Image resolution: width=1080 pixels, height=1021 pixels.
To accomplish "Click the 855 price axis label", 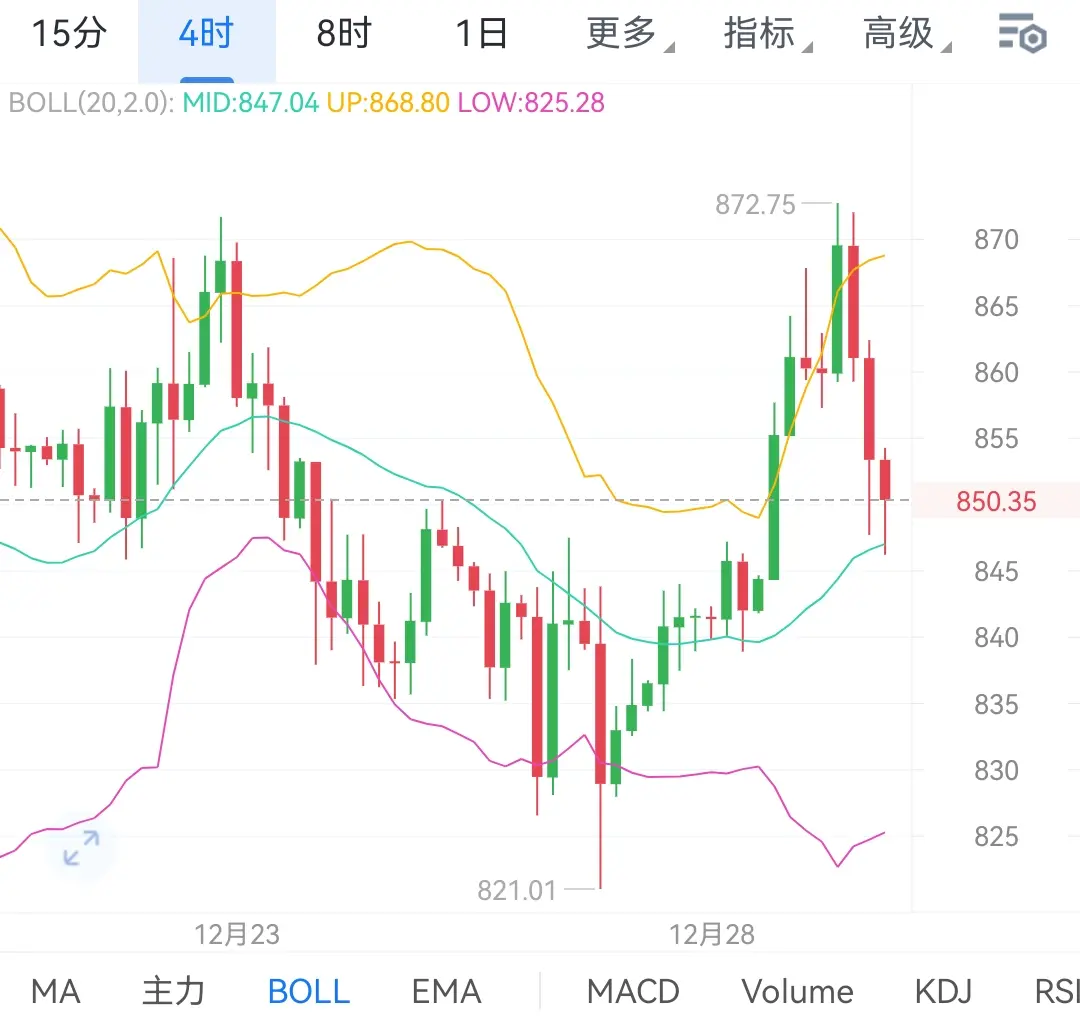I will click(996, 438).
